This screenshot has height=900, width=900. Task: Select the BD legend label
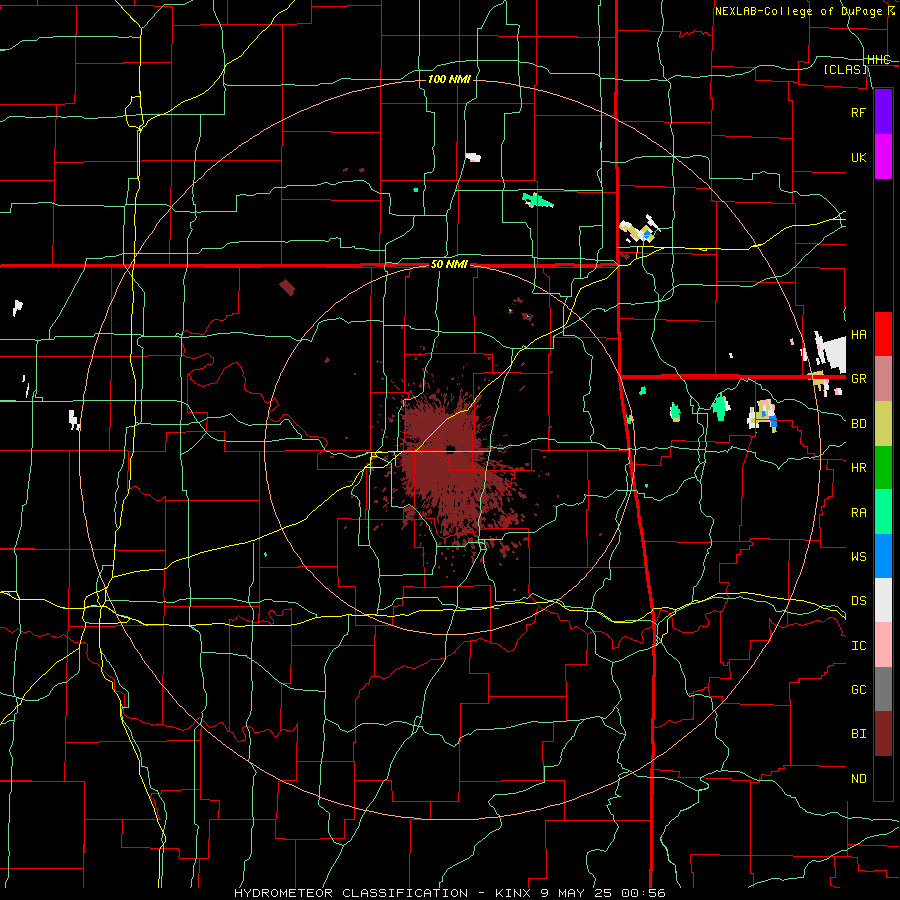point(858,424)
